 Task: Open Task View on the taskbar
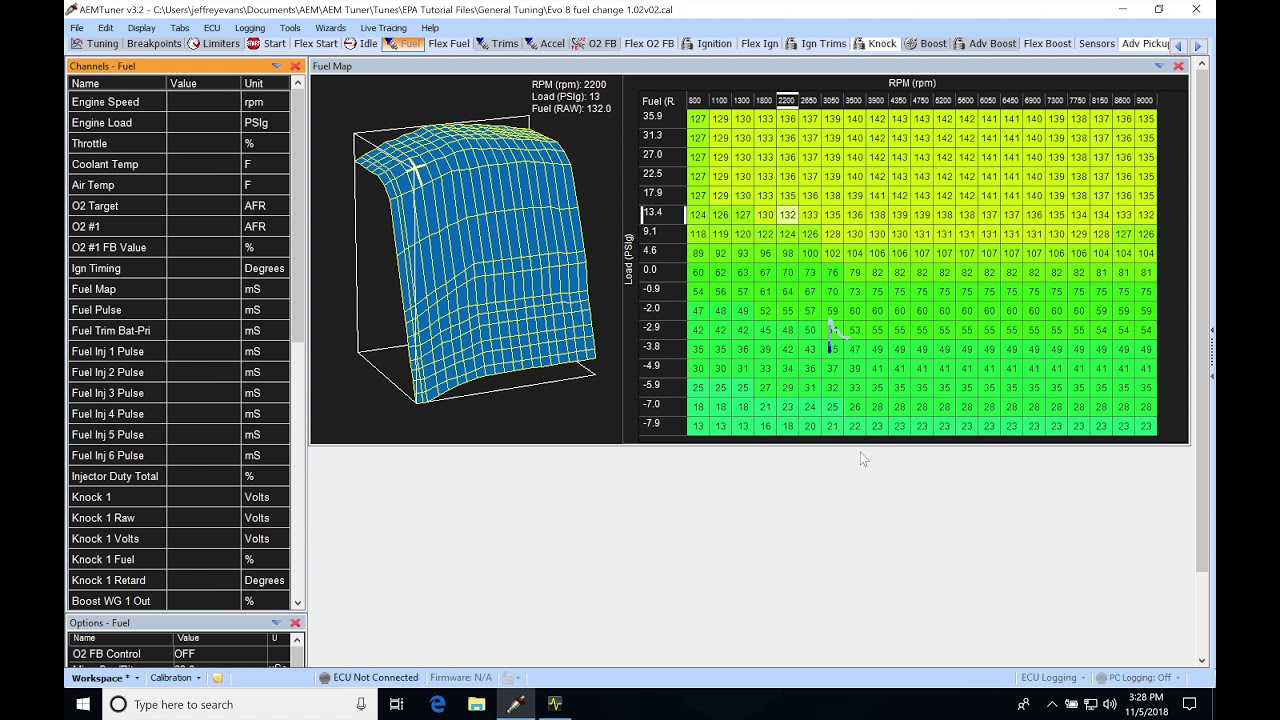coord(397,704)
